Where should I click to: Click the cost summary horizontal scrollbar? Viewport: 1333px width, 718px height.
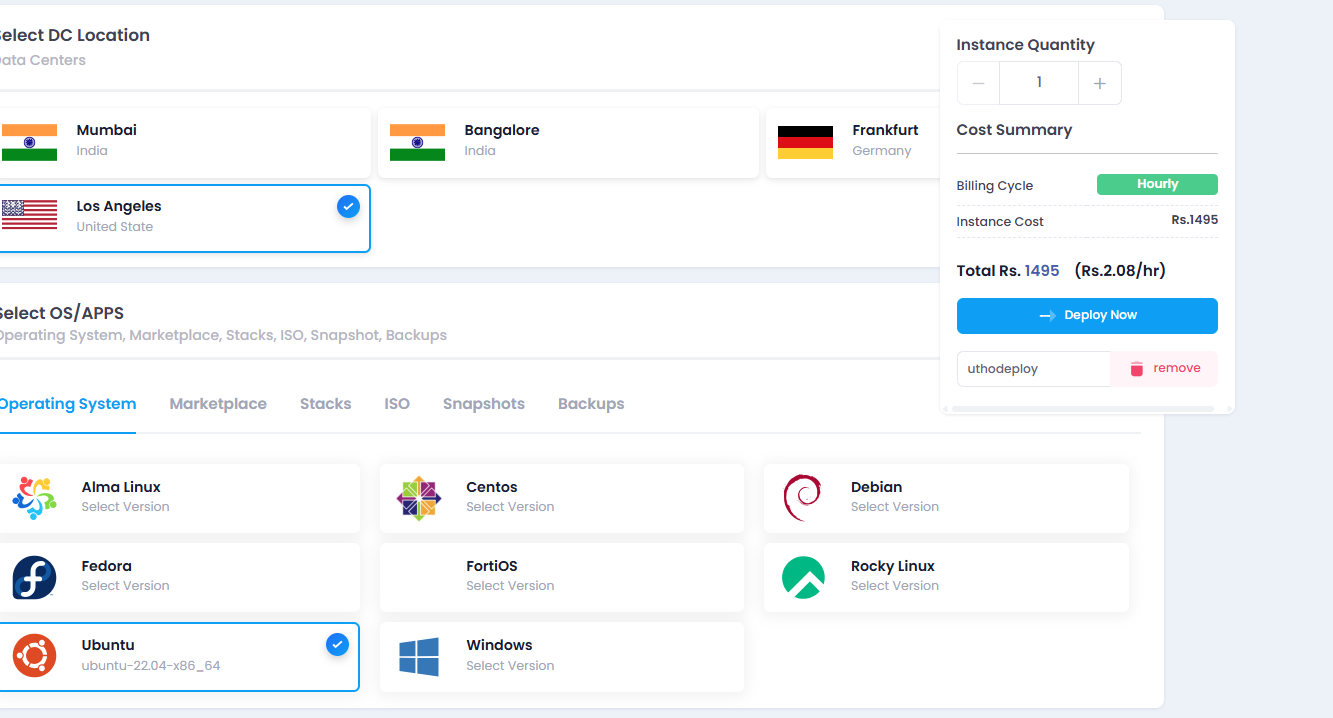point(1082,409)
